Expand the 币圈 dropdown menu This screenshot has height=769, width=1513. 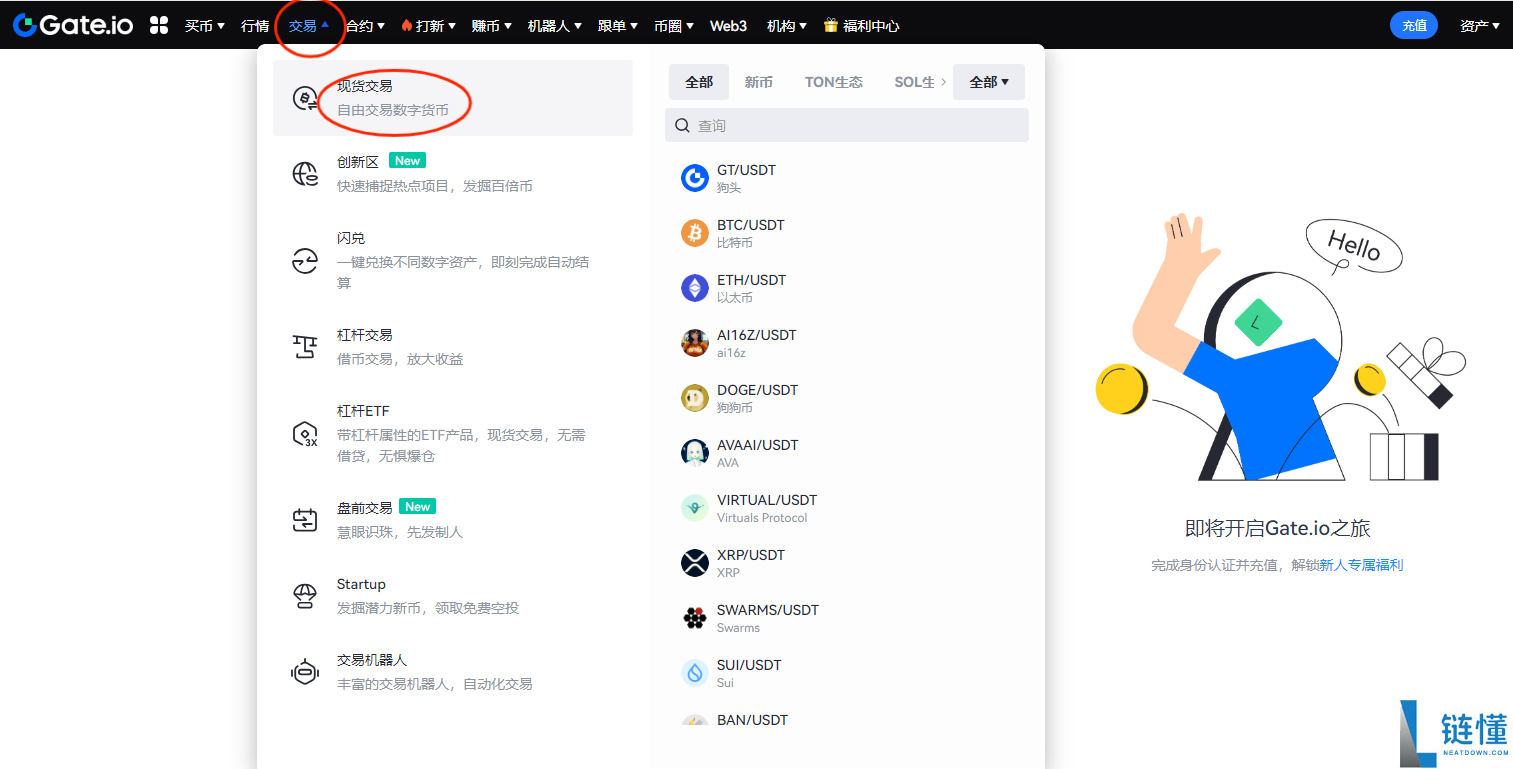(x=675, y=26)
